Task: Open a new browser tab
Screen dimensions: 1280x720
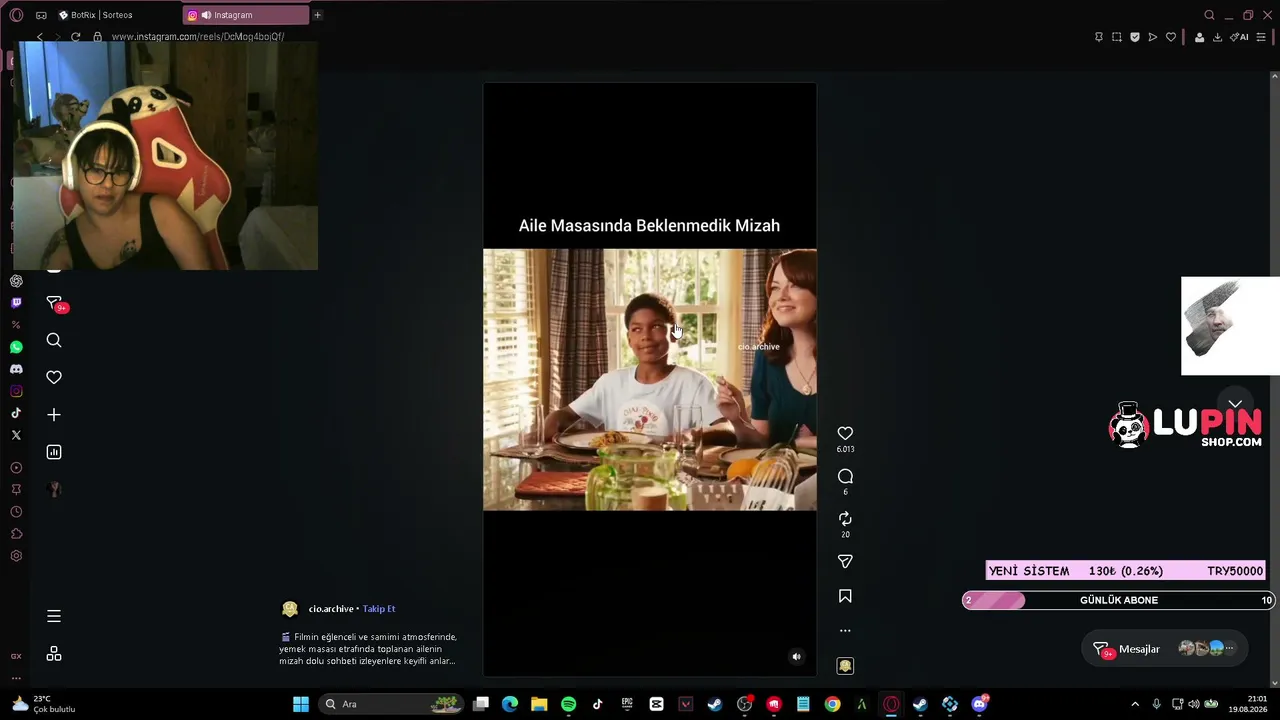Action: point(318,15)
